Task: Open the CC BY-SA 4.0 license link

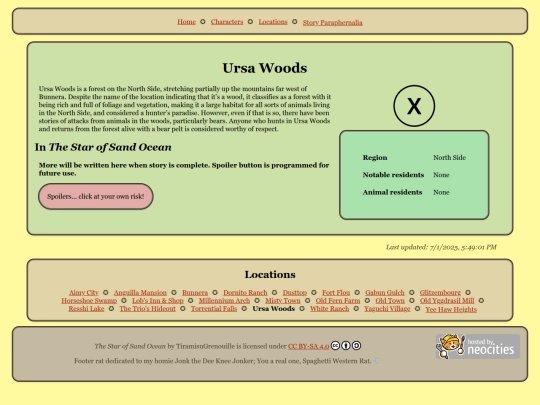Action: [x=308, y=346]
